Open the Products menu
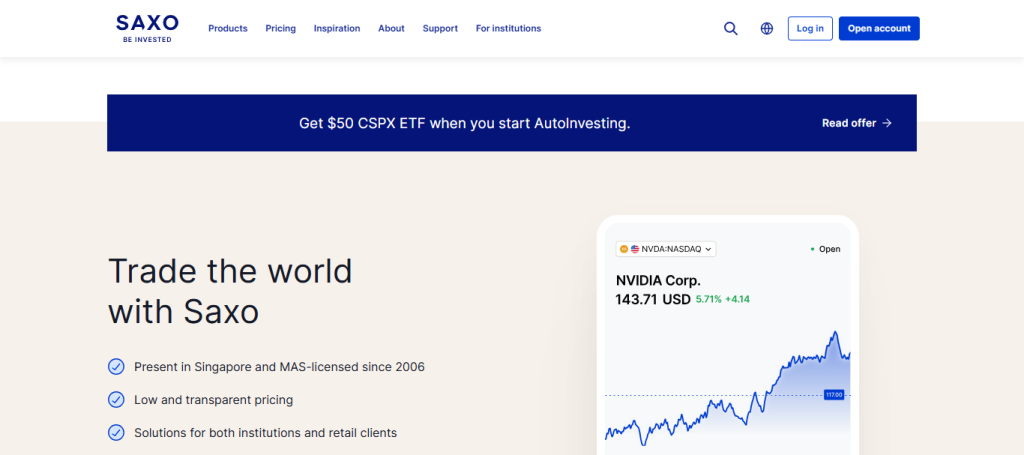The width and height of the screenshot is (1024, 455). [228, 29]
